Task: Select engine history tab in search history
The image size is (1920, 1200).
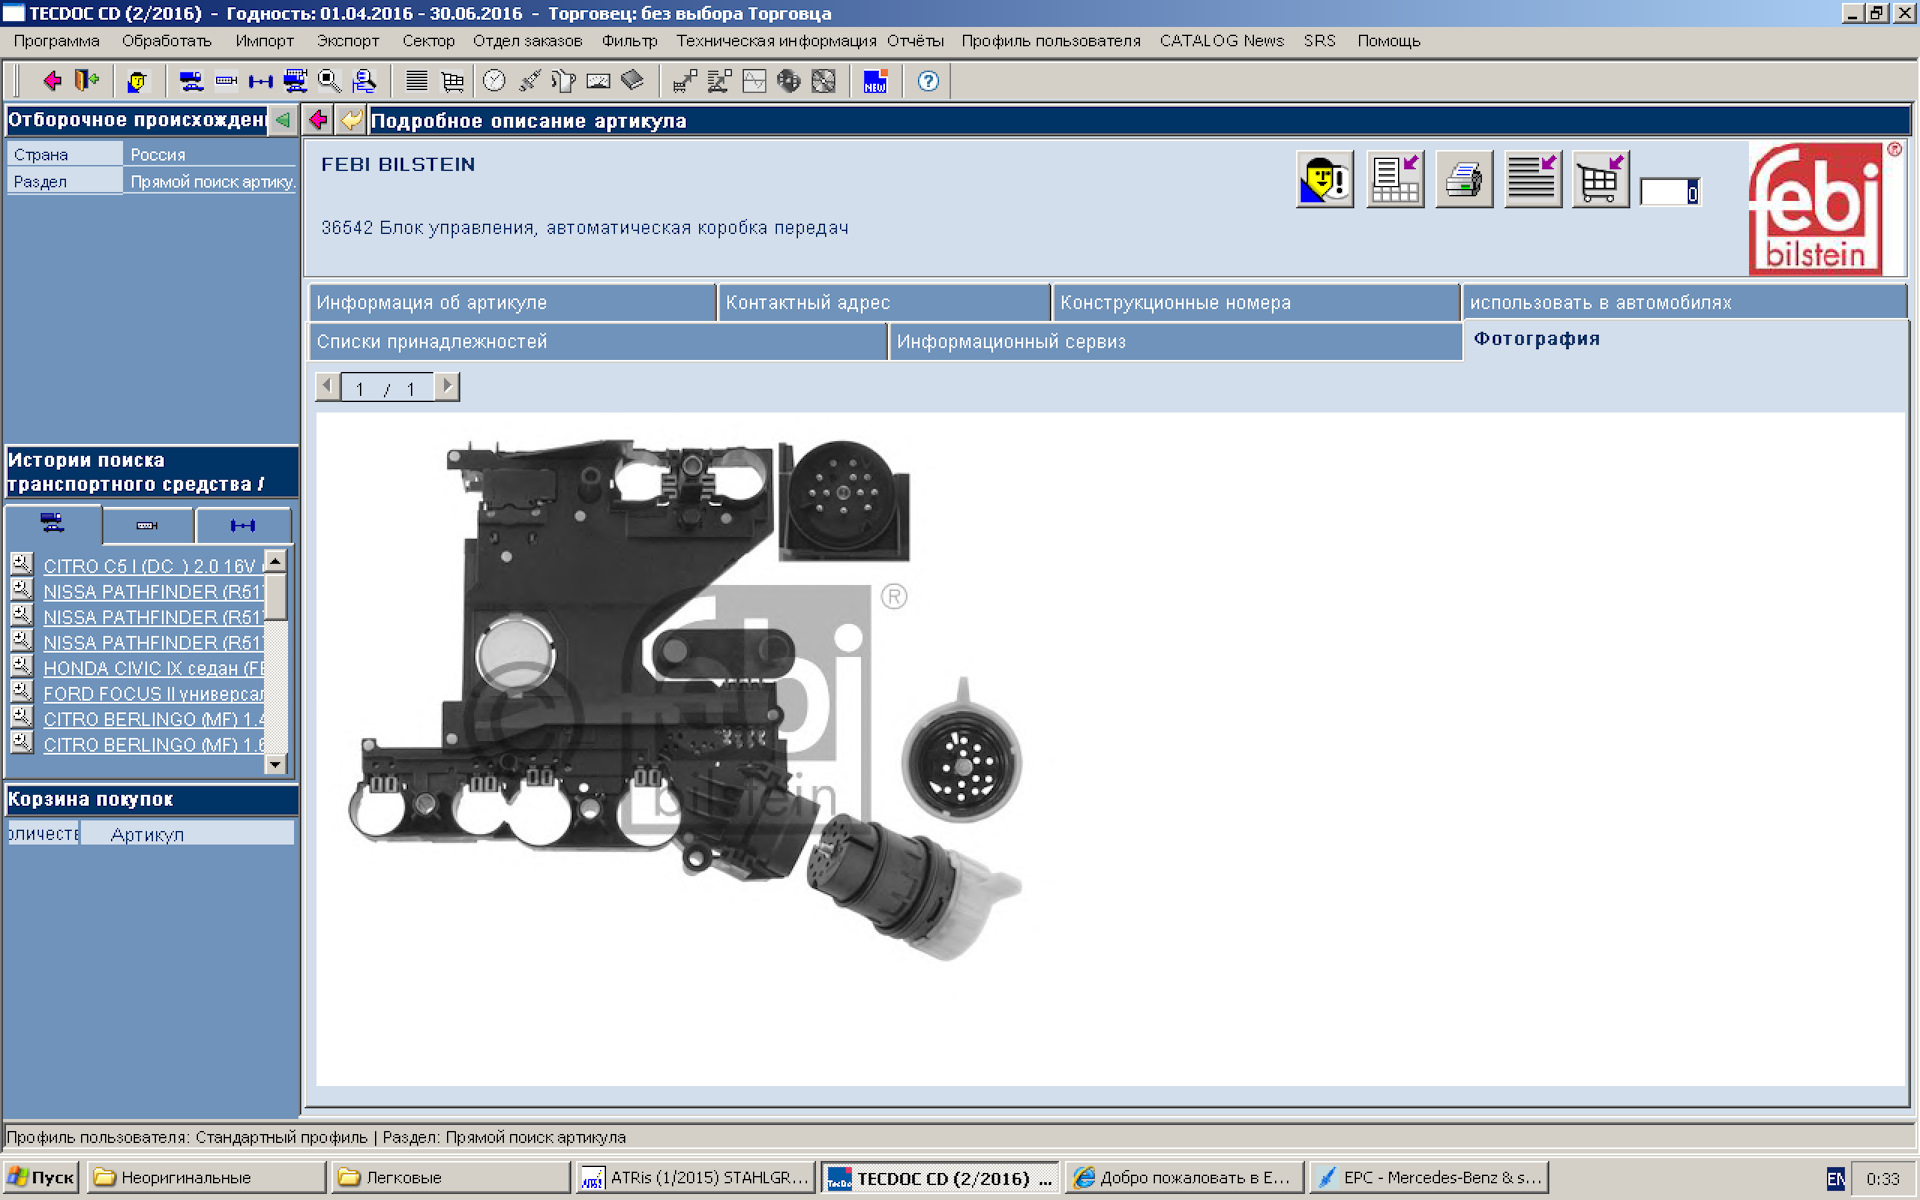Action: point(148,525)
